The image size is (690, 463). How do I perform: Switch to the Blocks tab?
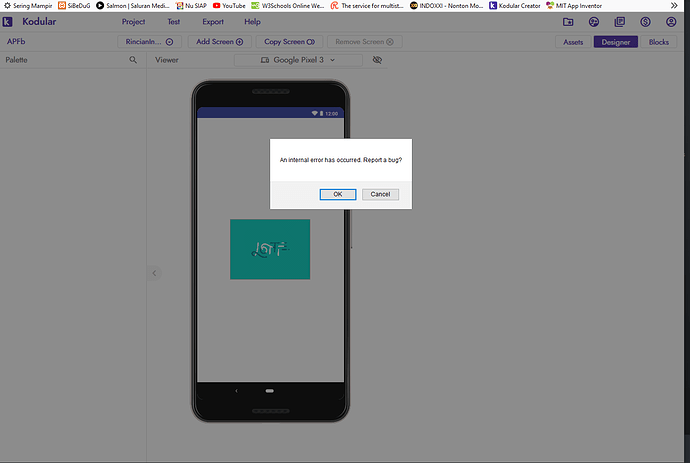[x=659, y=42]
